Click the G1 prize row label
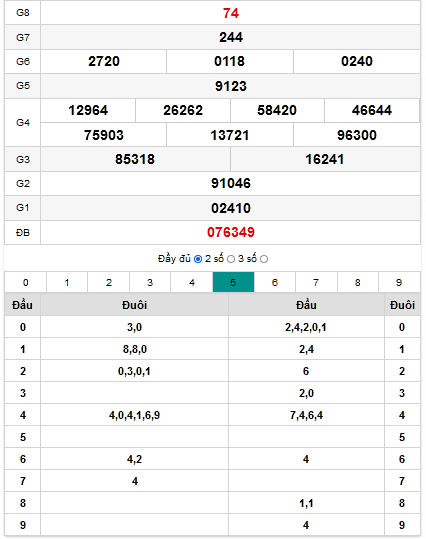 pyautogui.click(x=23, y=208)
